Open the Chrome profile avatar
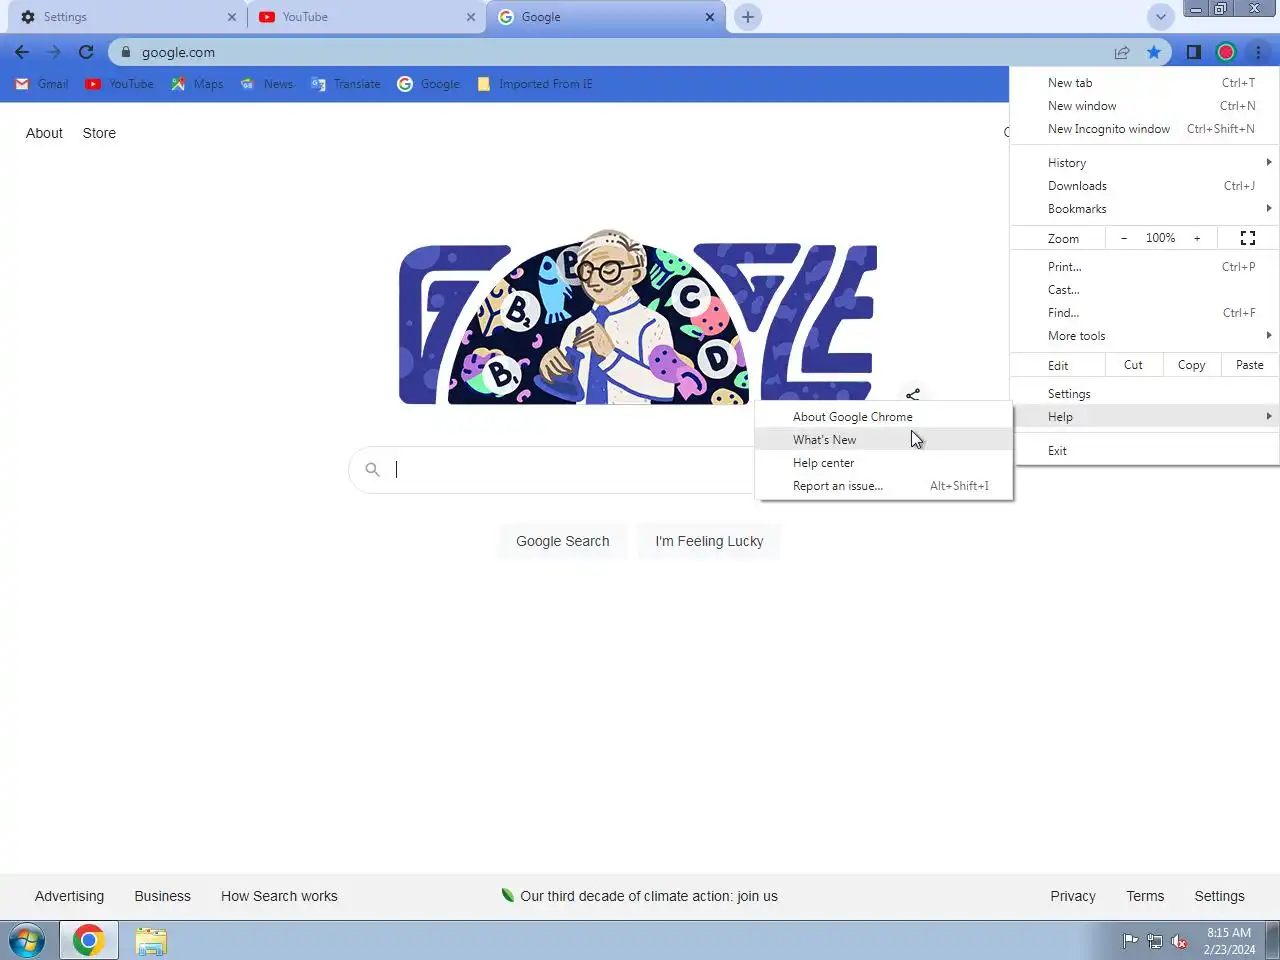 (1226, 52)
